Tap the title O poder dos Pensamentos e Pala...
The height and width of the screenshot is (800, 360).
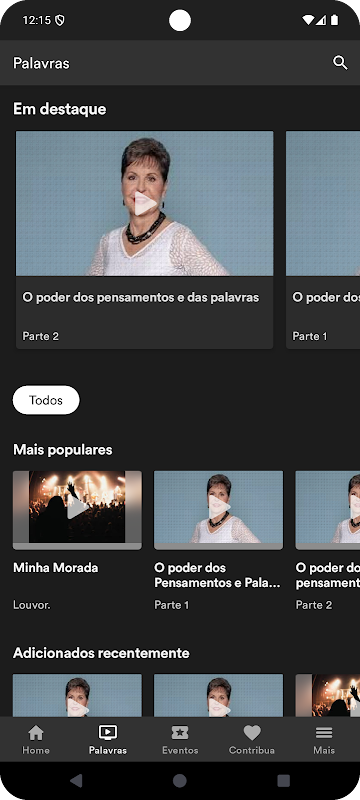[217, 576]
